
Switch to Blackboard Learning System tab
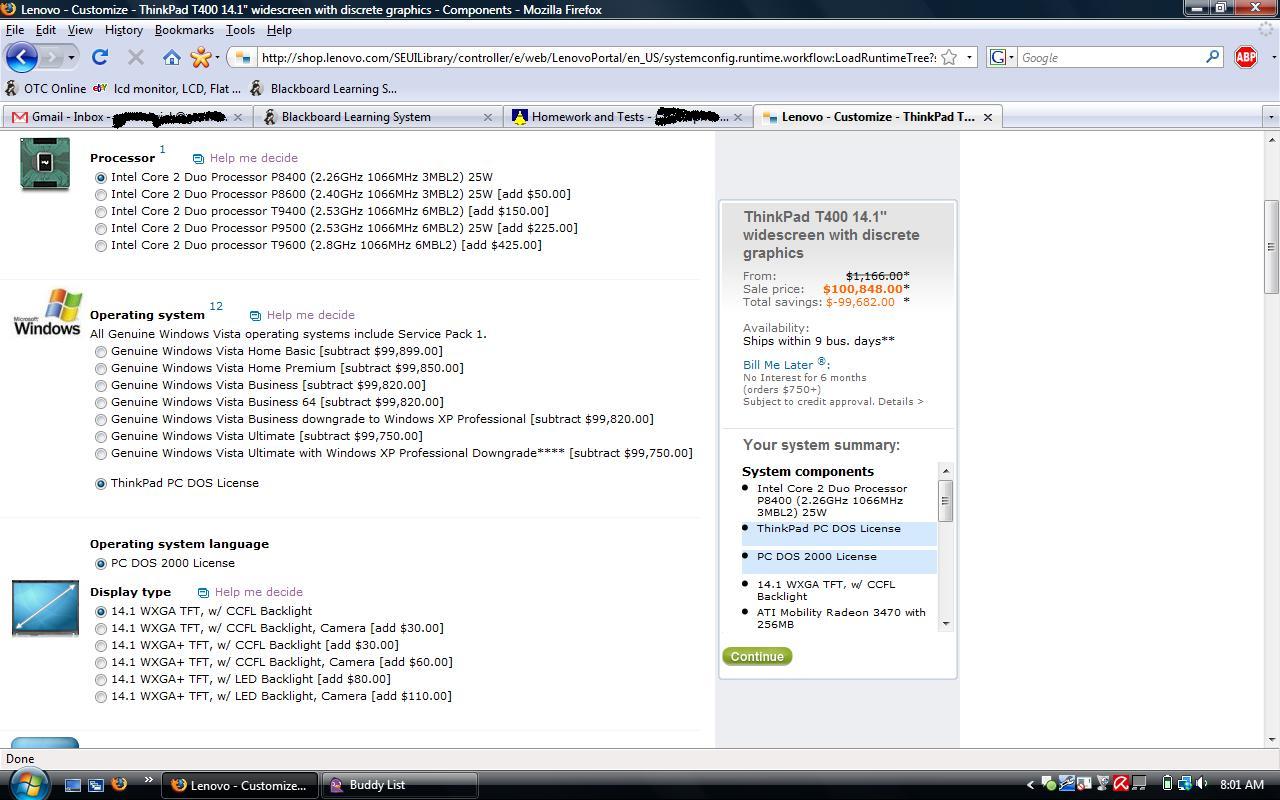click(x=377, y=117)
